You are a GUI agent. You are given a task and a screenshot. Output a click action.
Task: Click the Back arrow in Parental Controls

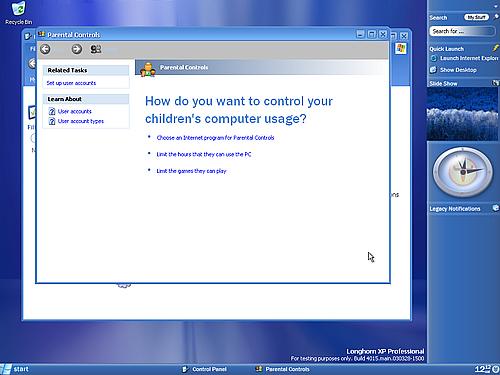click(45, 49)
